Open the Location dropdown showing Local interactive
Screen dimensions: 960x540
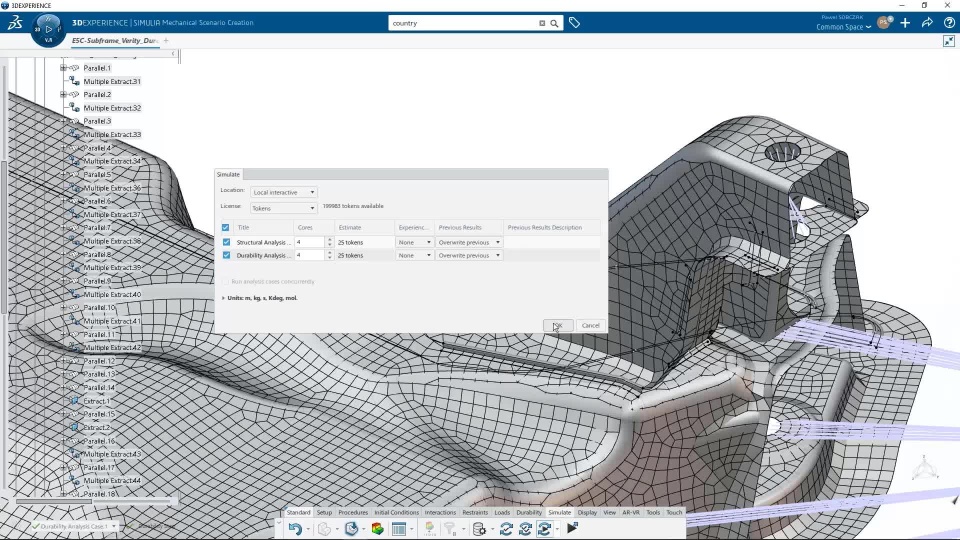coord(284,192)
